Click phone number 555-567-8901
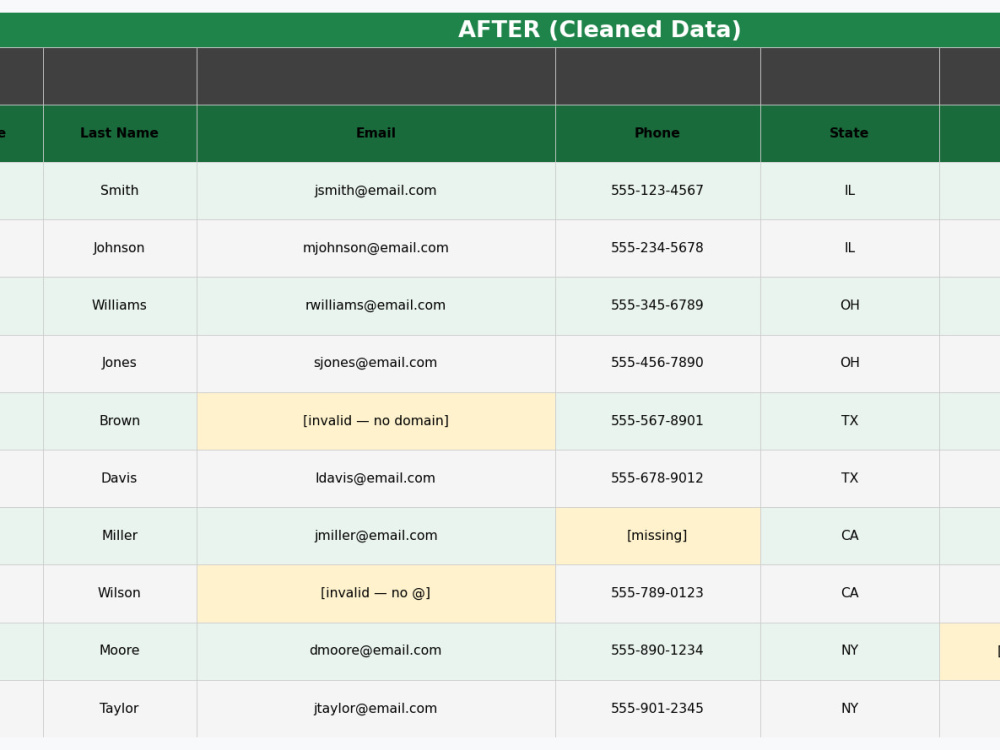Viewport: 1000px width, 750px height. [658, 421]
